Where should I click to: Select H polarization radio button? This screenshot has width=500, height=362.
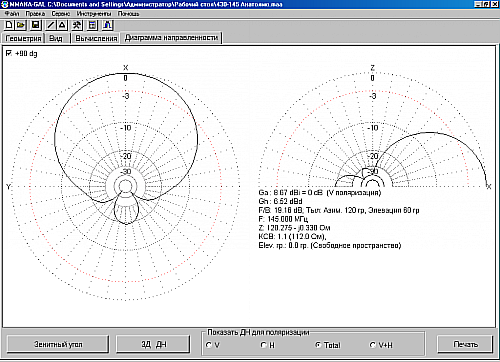263,345
